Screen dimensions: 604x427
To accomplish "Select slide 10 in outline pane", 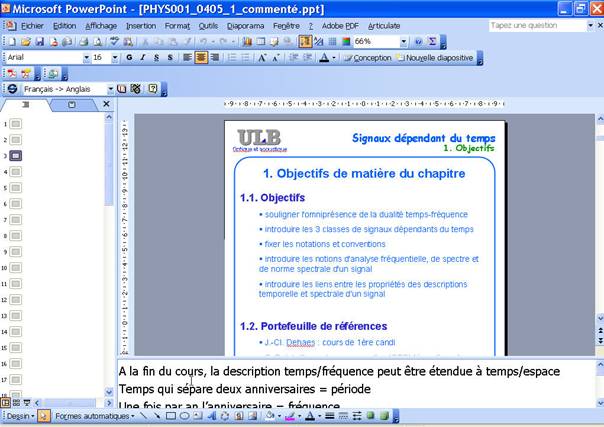I will [x=16, y=268].
